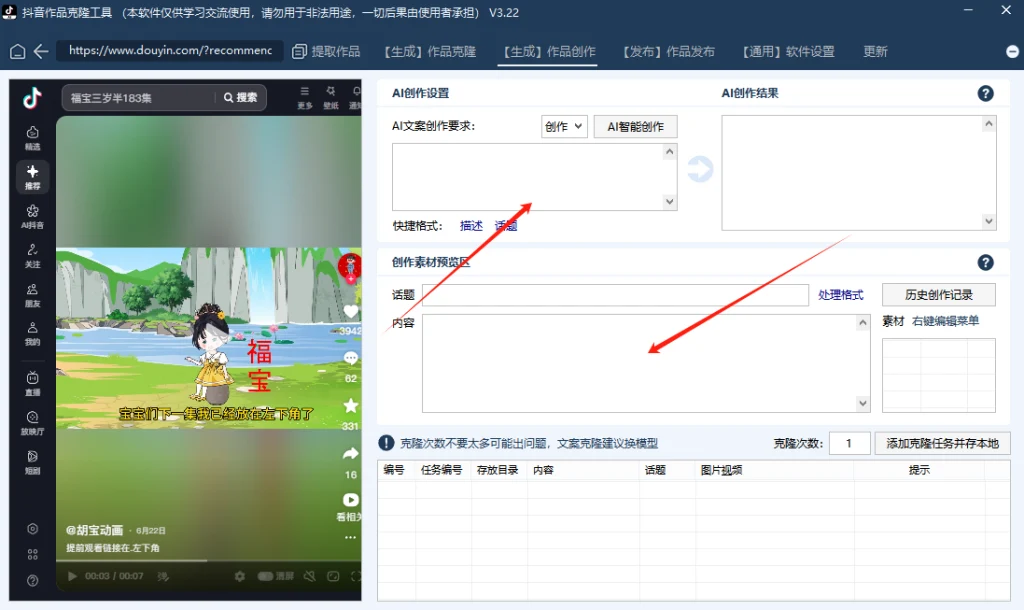Click the round minus icon at top right

[x=1012, y=52]
